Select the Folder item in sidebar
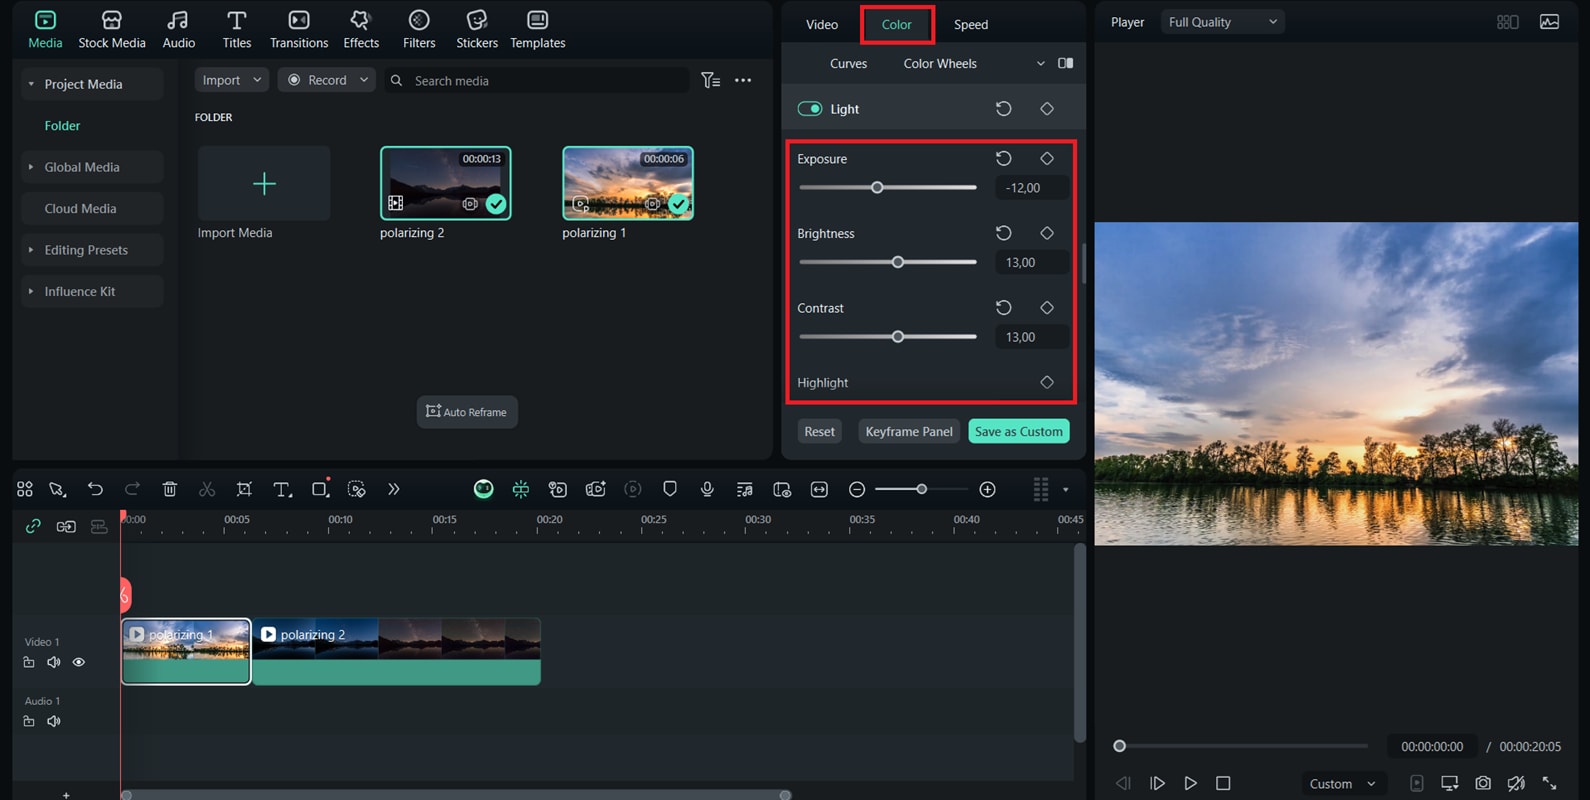 (x=62, y=125)
